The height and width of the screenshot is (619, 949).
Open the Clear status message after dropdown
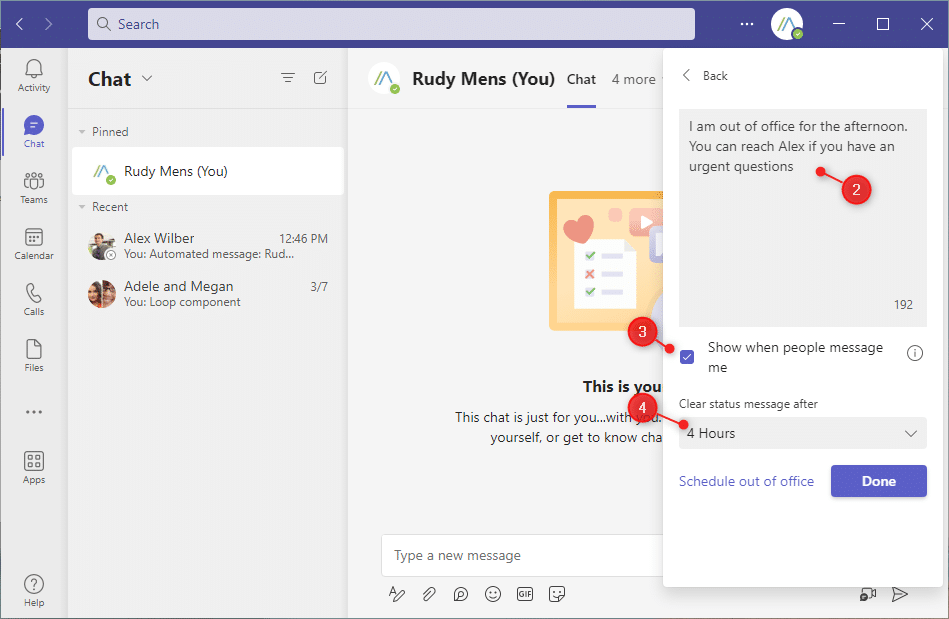(802, 433)
